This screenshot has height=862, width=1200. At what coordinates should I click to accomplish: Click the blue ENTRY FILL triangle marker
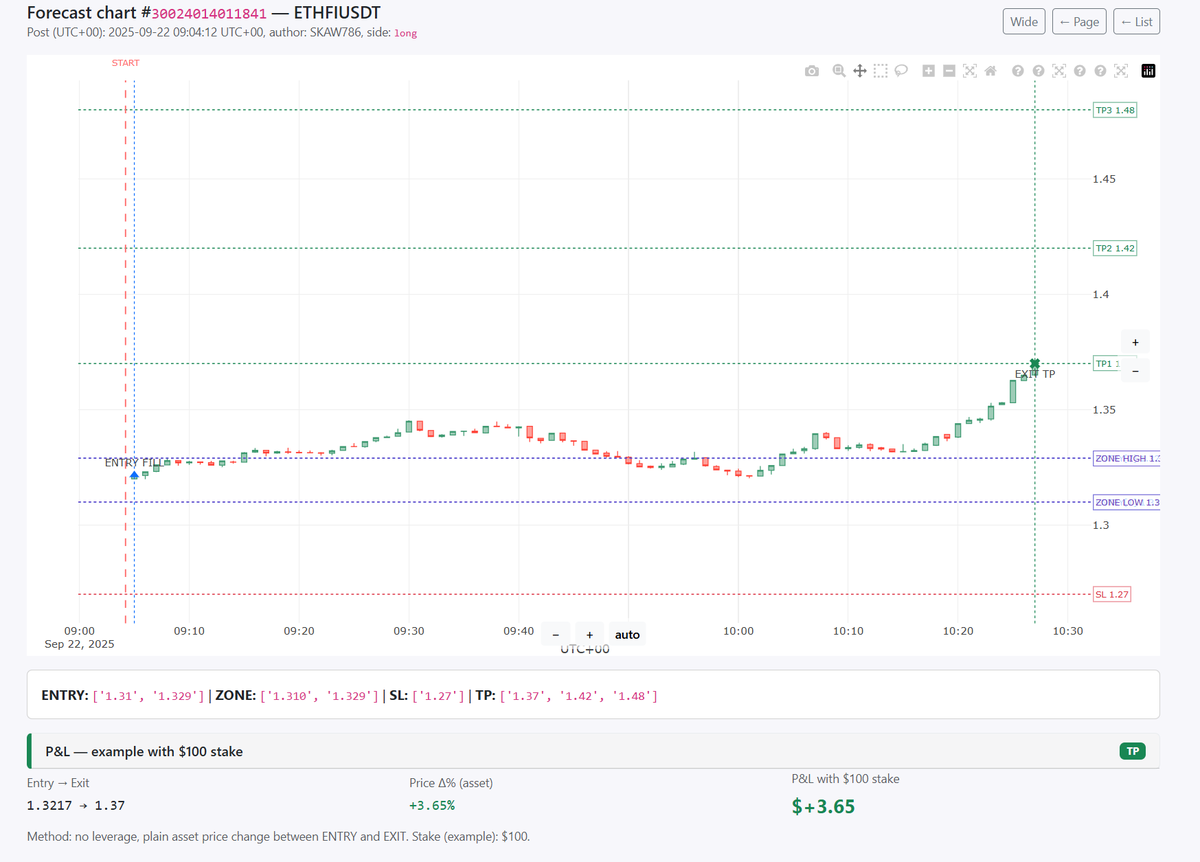pos(134,475)
